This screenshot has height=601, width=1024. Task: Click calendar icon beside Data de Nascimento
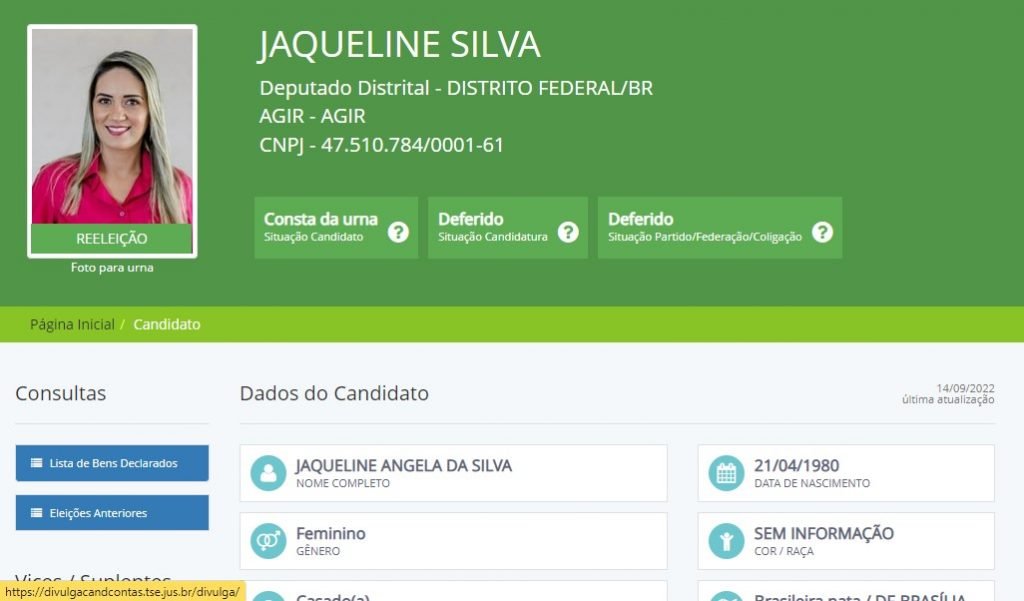pyautogui.click(x=726, y=473)
